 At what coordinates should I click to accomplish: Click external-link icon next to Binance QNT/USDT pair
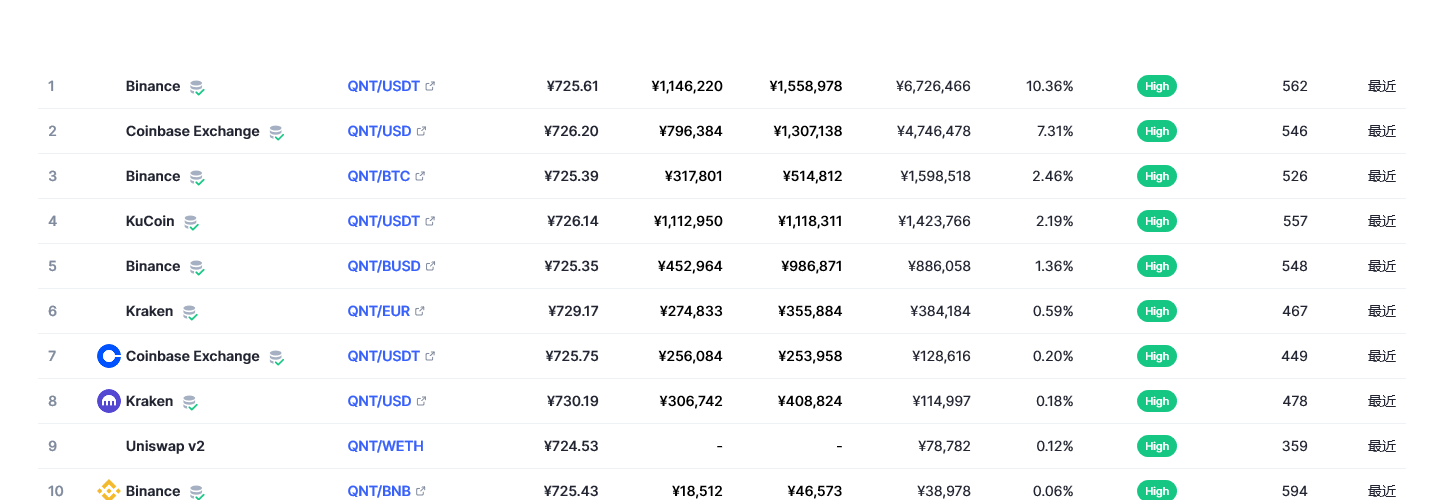pos(430,86)
